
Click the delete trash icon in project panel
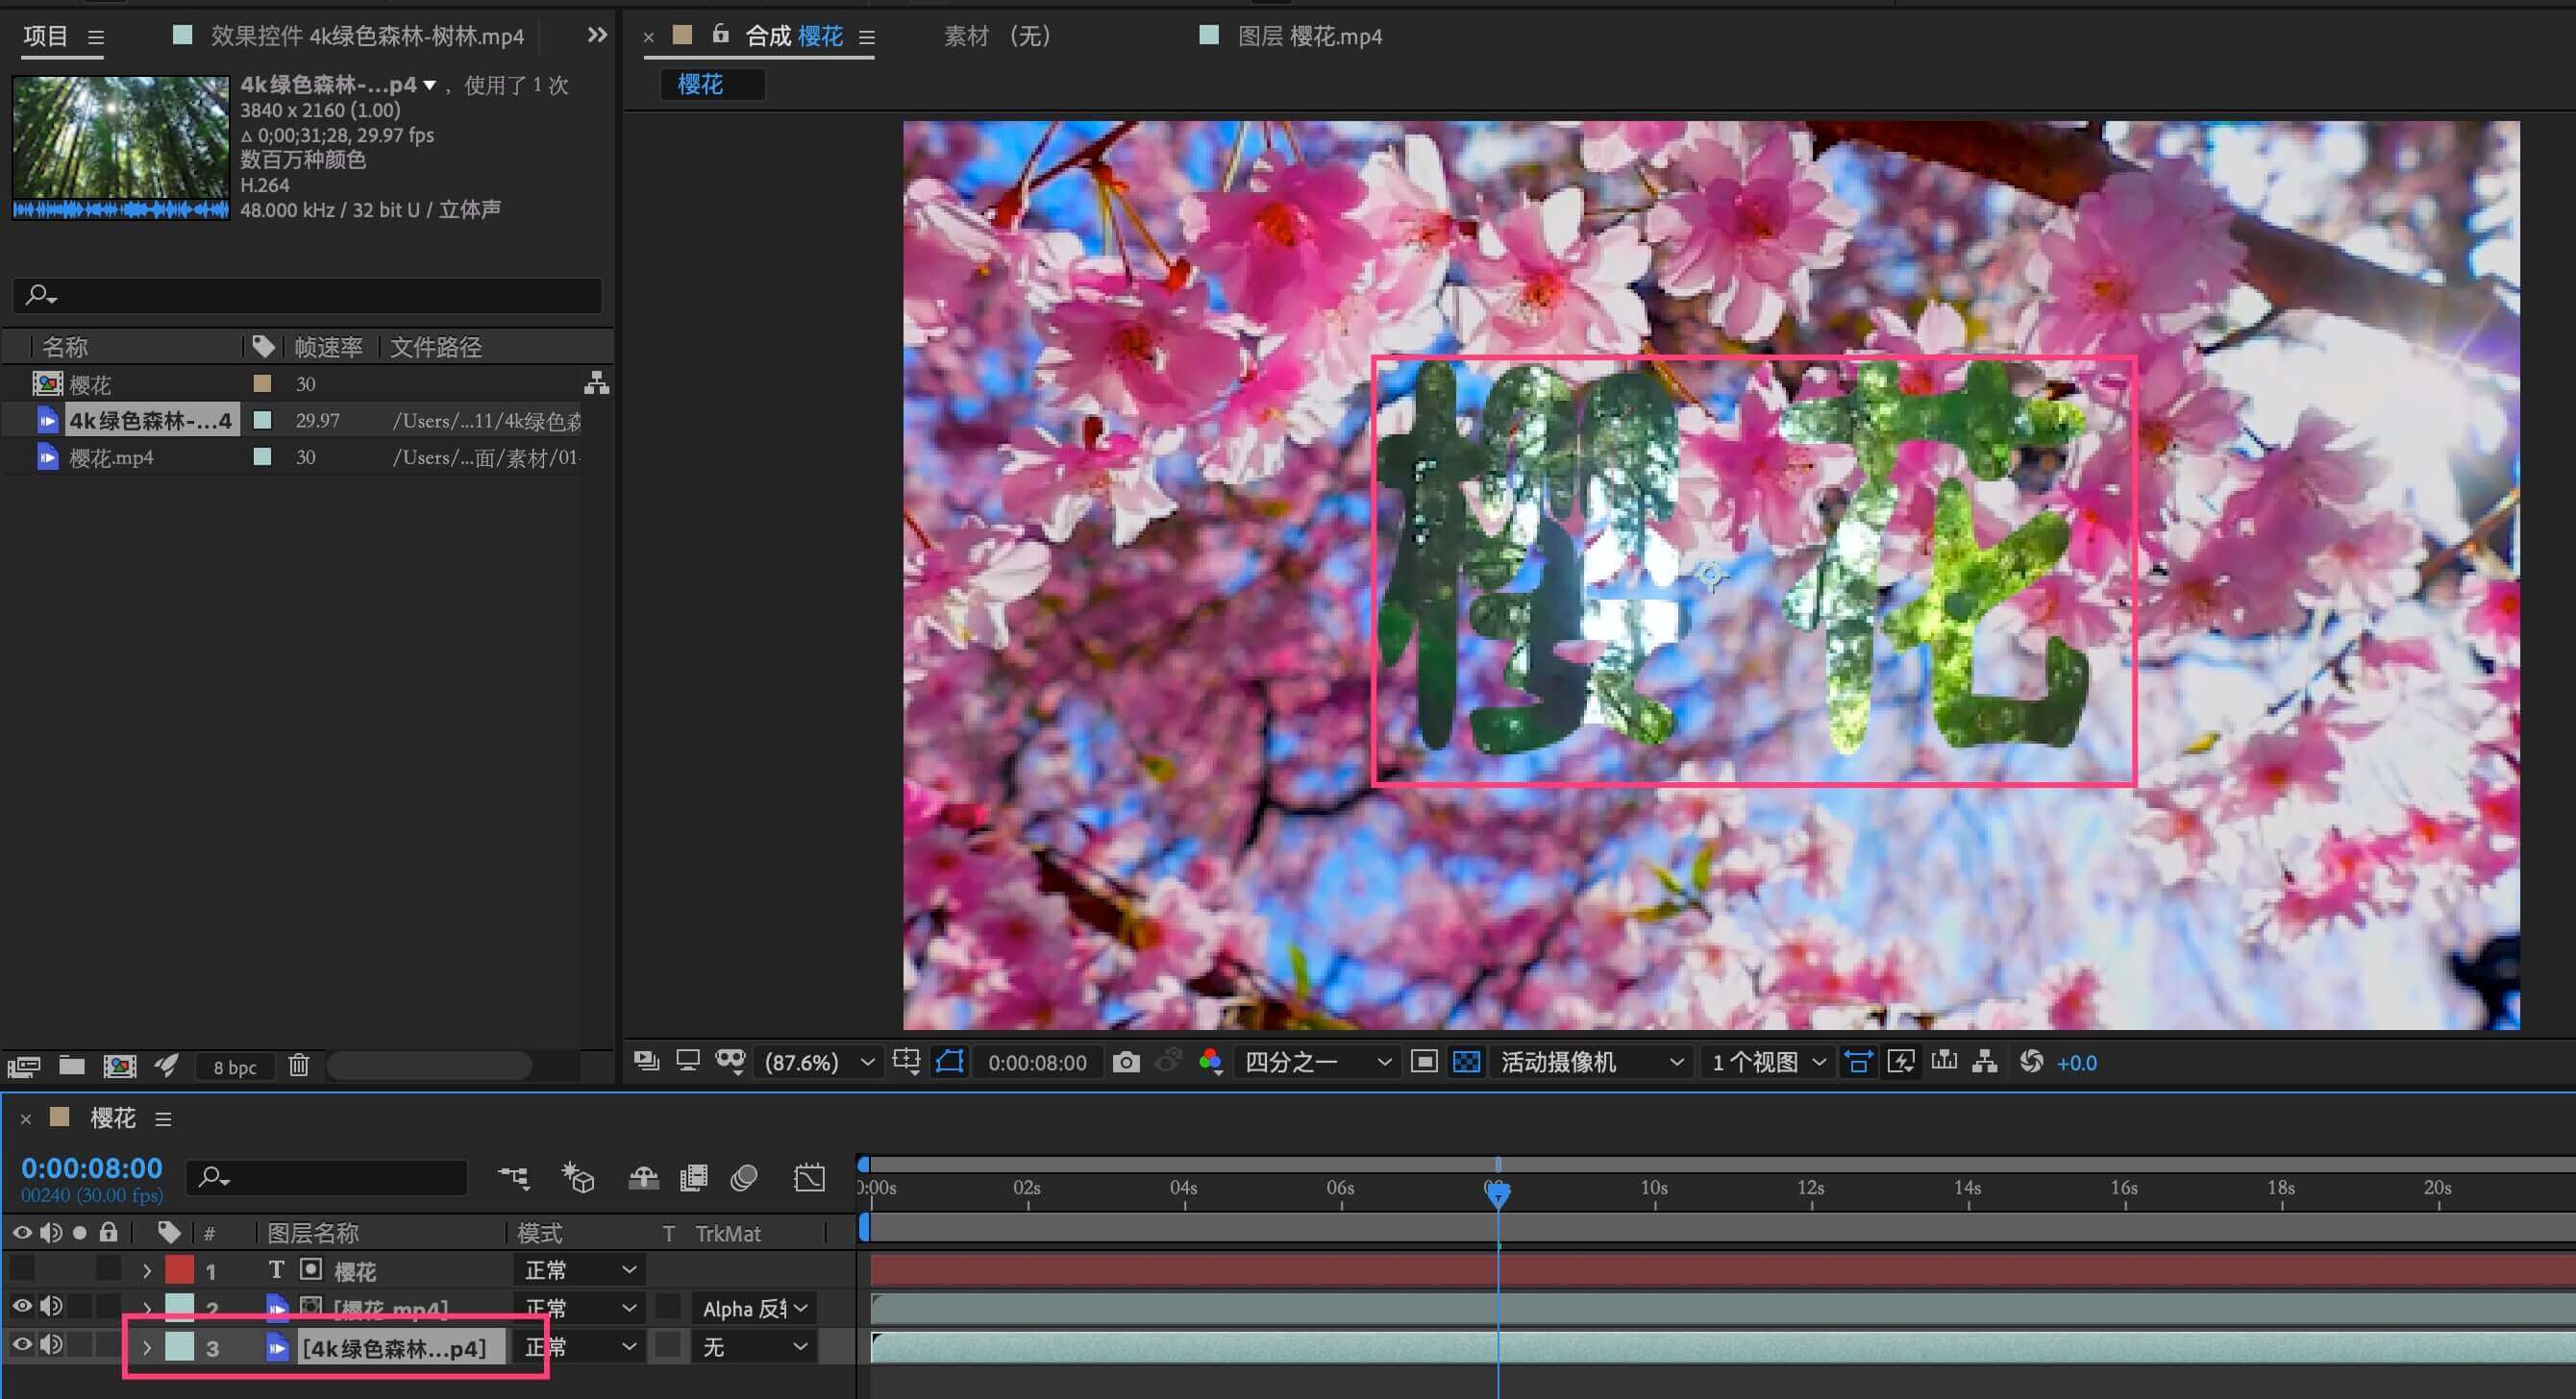[299, 1066]
